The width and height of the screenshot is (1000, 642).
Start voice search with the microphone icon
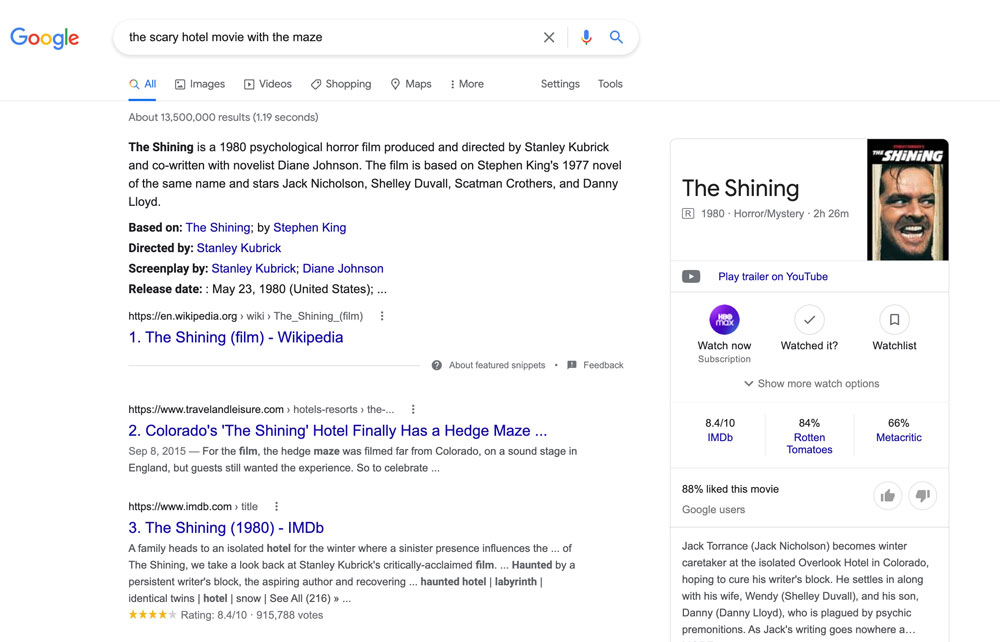[586, 37]
